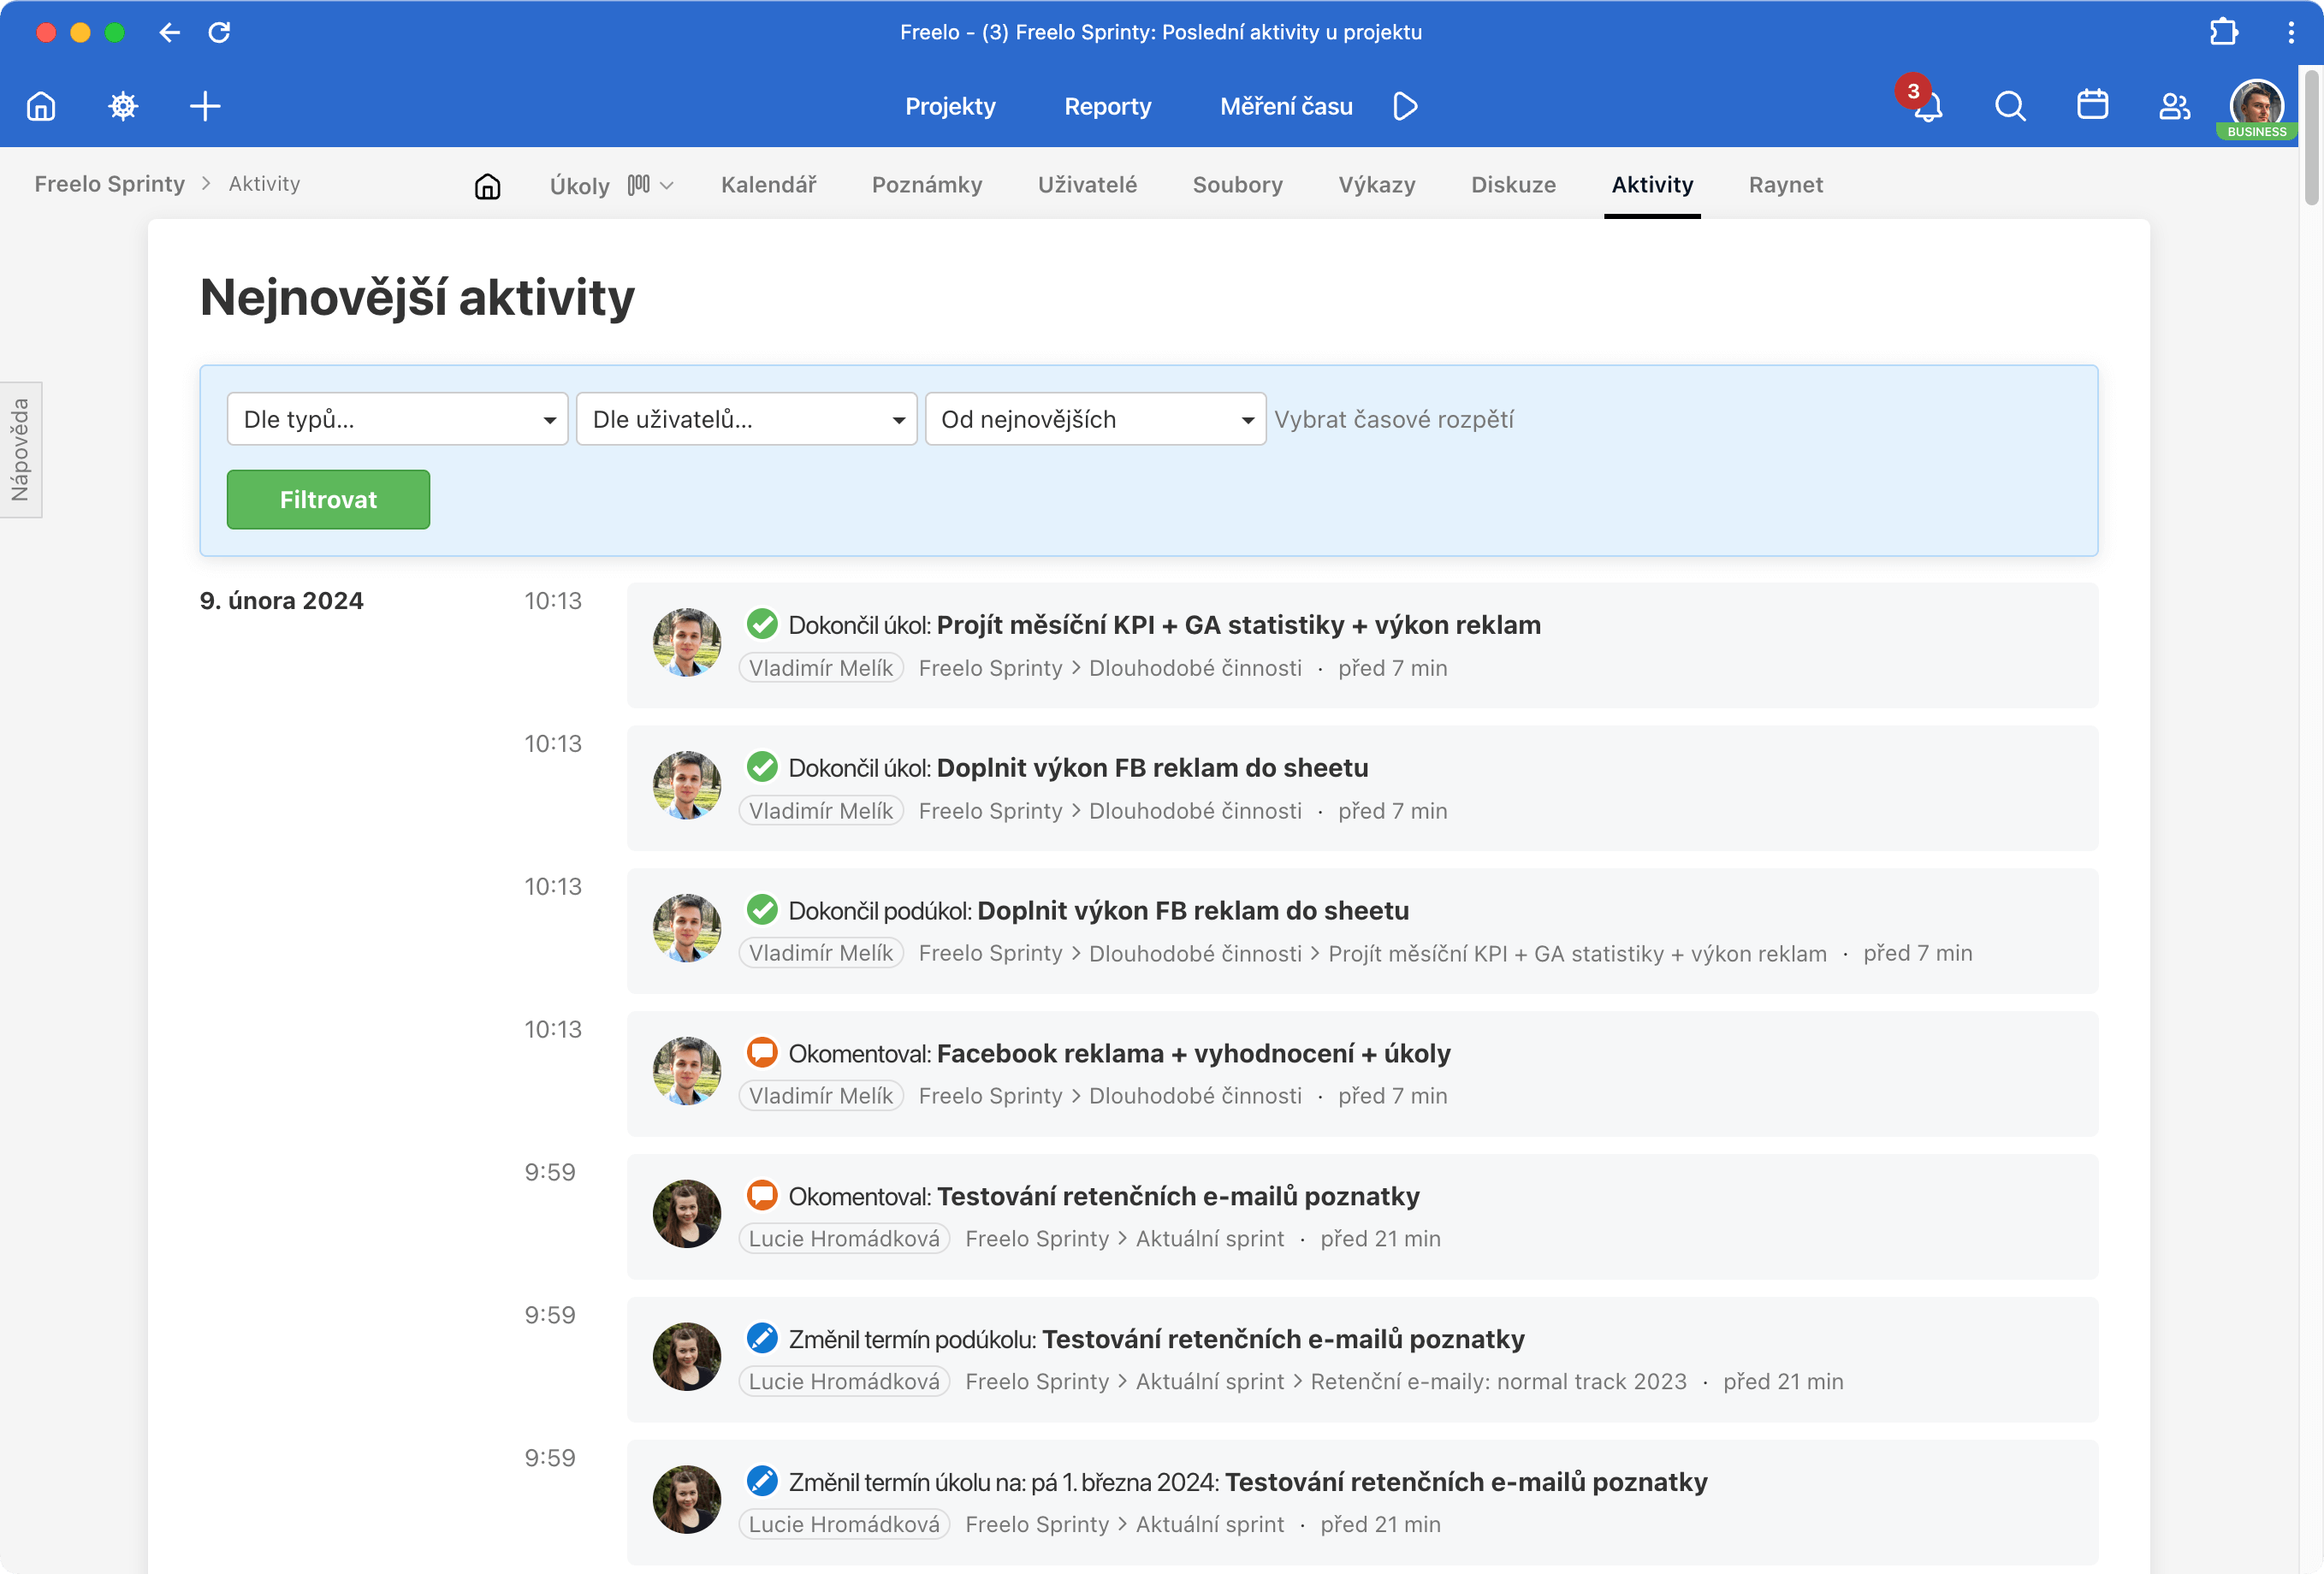Open Dlouhodobé činnosti link in KPI activity
This screenshot has height=1574, width=2324.
(1195, 668)
